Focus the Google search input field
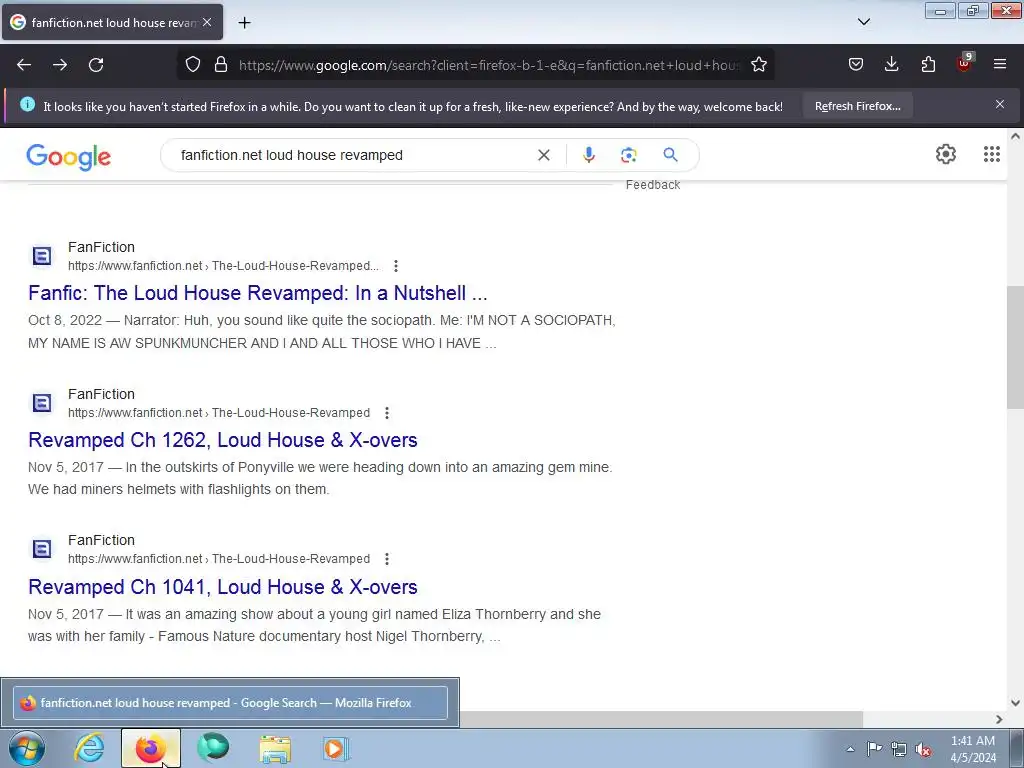Viewport: 1024px width, 768px height. tap(353, 155)
